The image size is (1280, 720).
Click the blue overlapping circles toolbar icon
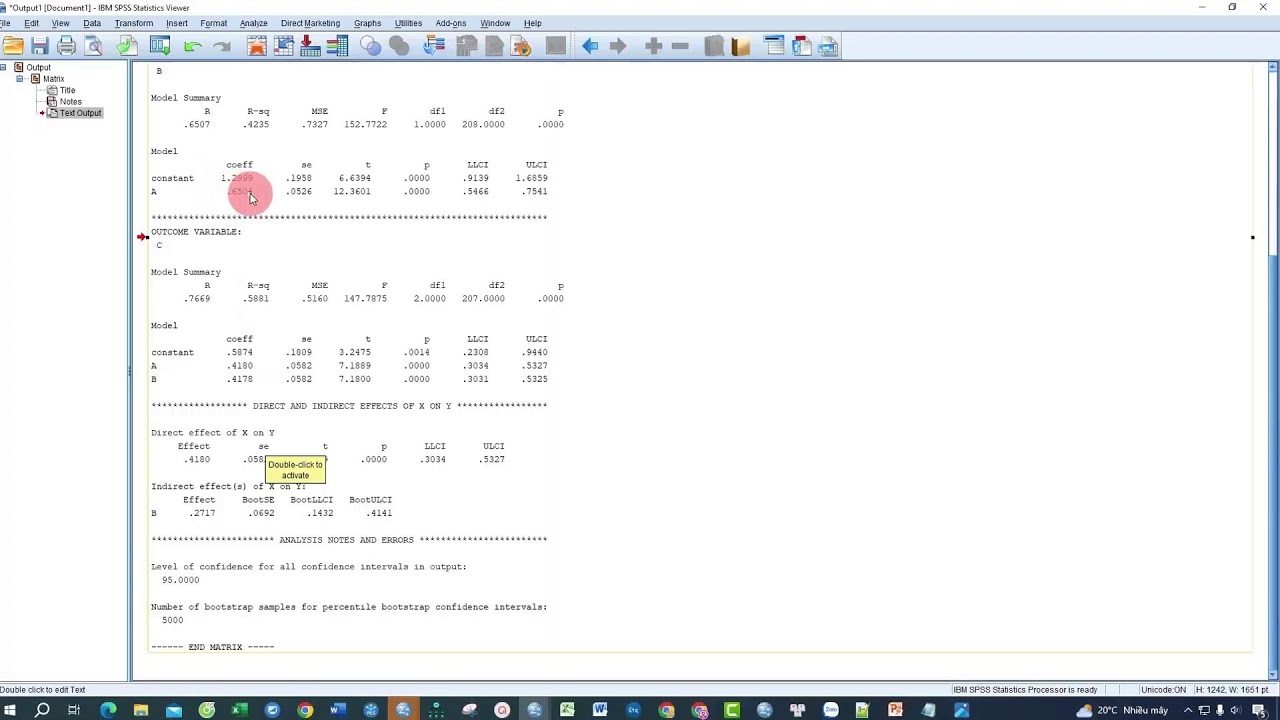tap(371, 46)
